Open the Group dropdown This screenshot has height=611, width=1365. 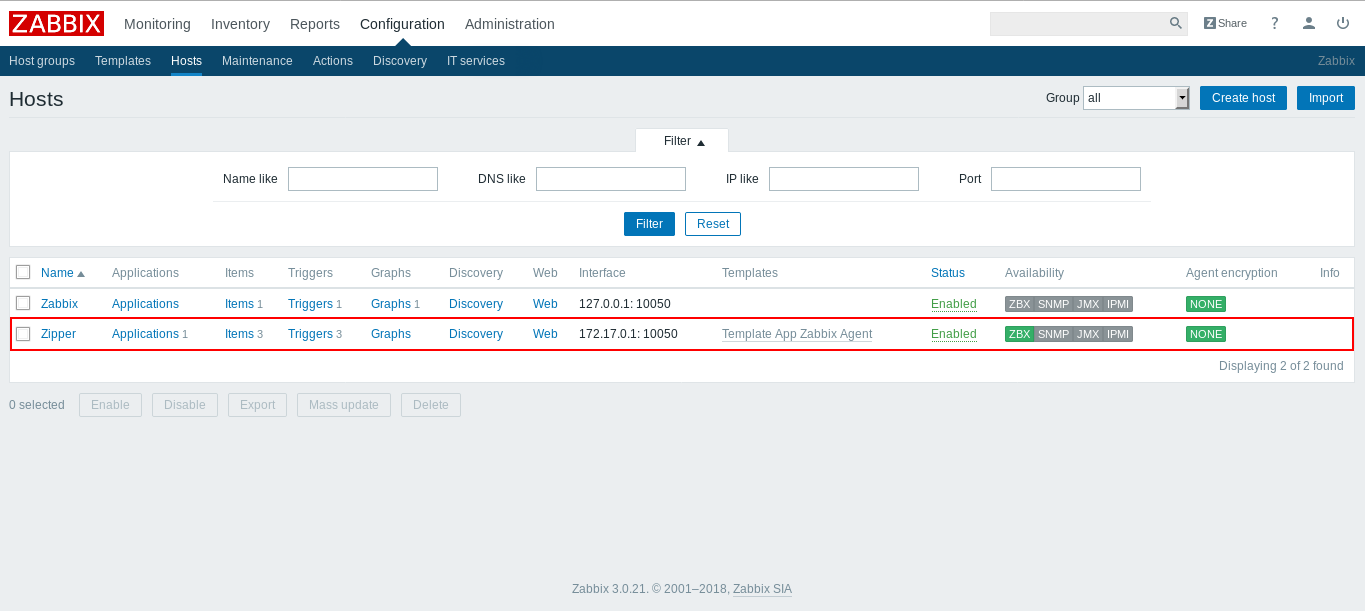(x=1136, y=98)
